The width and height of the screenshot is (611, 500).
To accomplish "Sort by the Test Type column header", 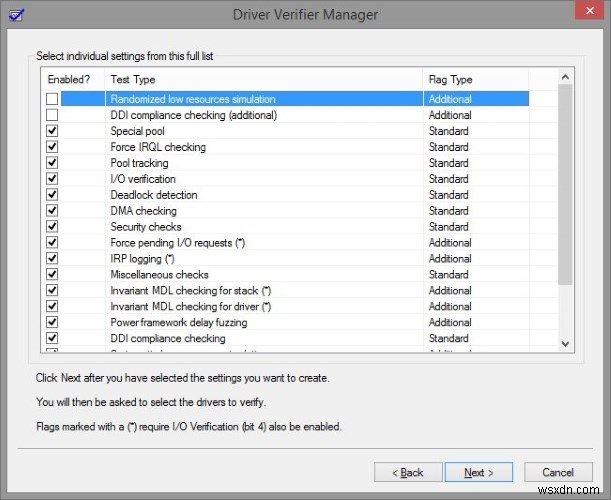I will [264, 80].
